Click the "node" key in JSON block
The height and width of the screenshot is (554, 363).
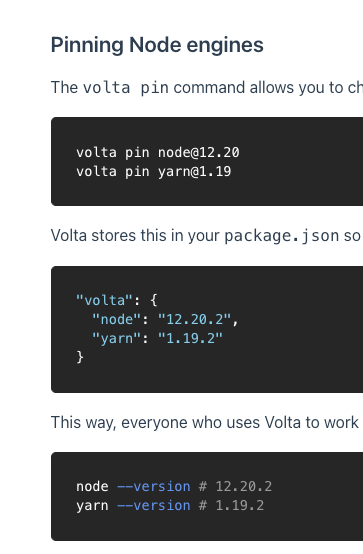117,320
